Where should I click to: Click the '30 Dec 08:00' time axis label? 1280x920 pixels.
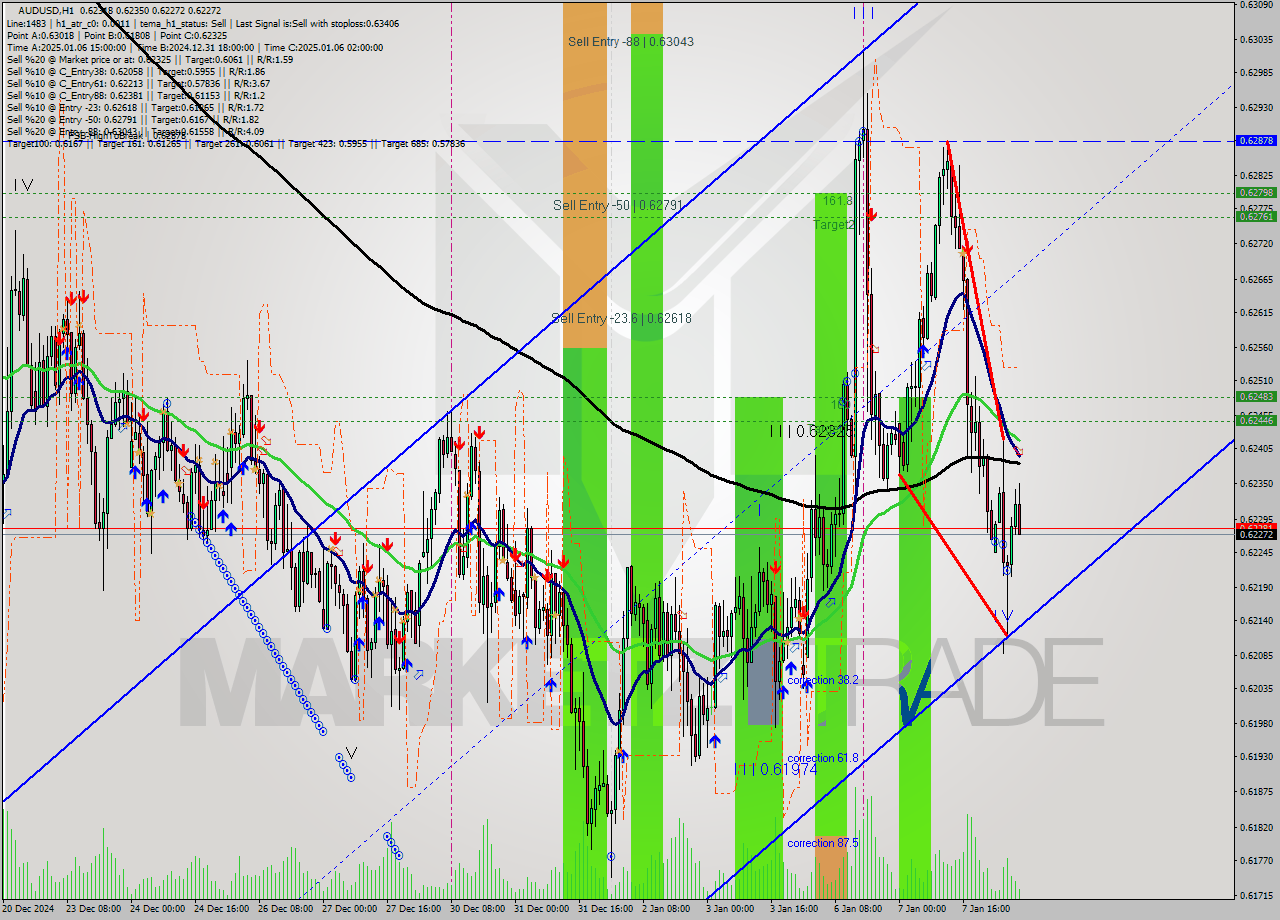[477, 909]
